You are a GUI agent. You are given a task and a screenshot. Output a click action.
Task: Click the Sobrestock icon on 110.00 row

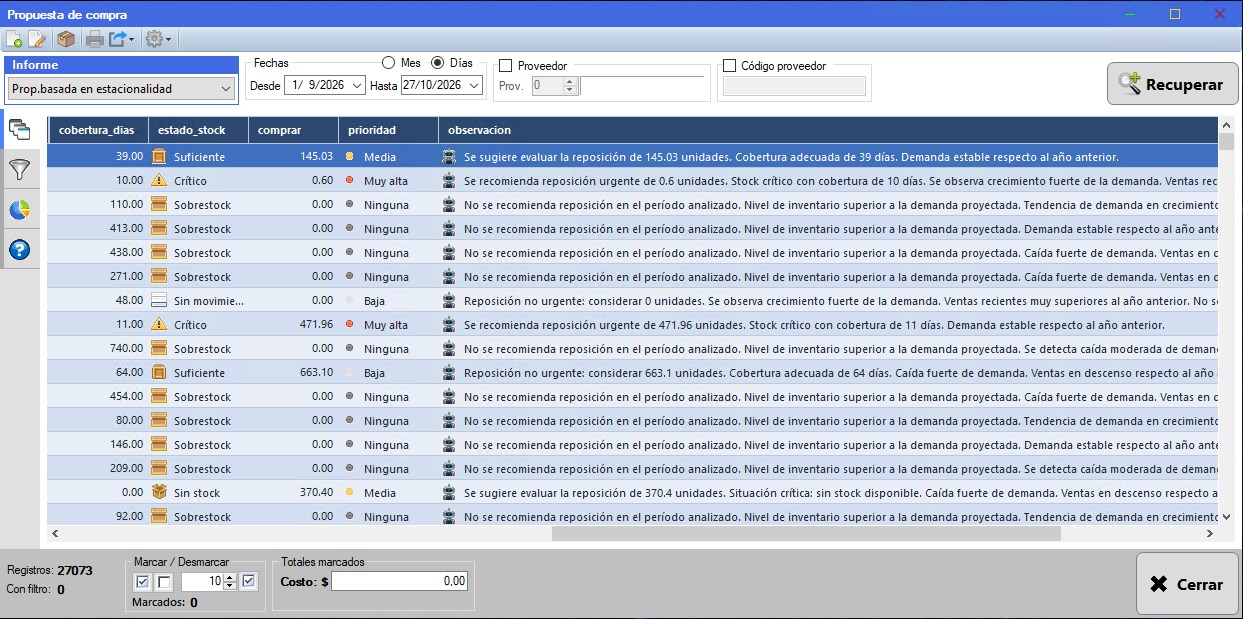click(x=159, y=204)
